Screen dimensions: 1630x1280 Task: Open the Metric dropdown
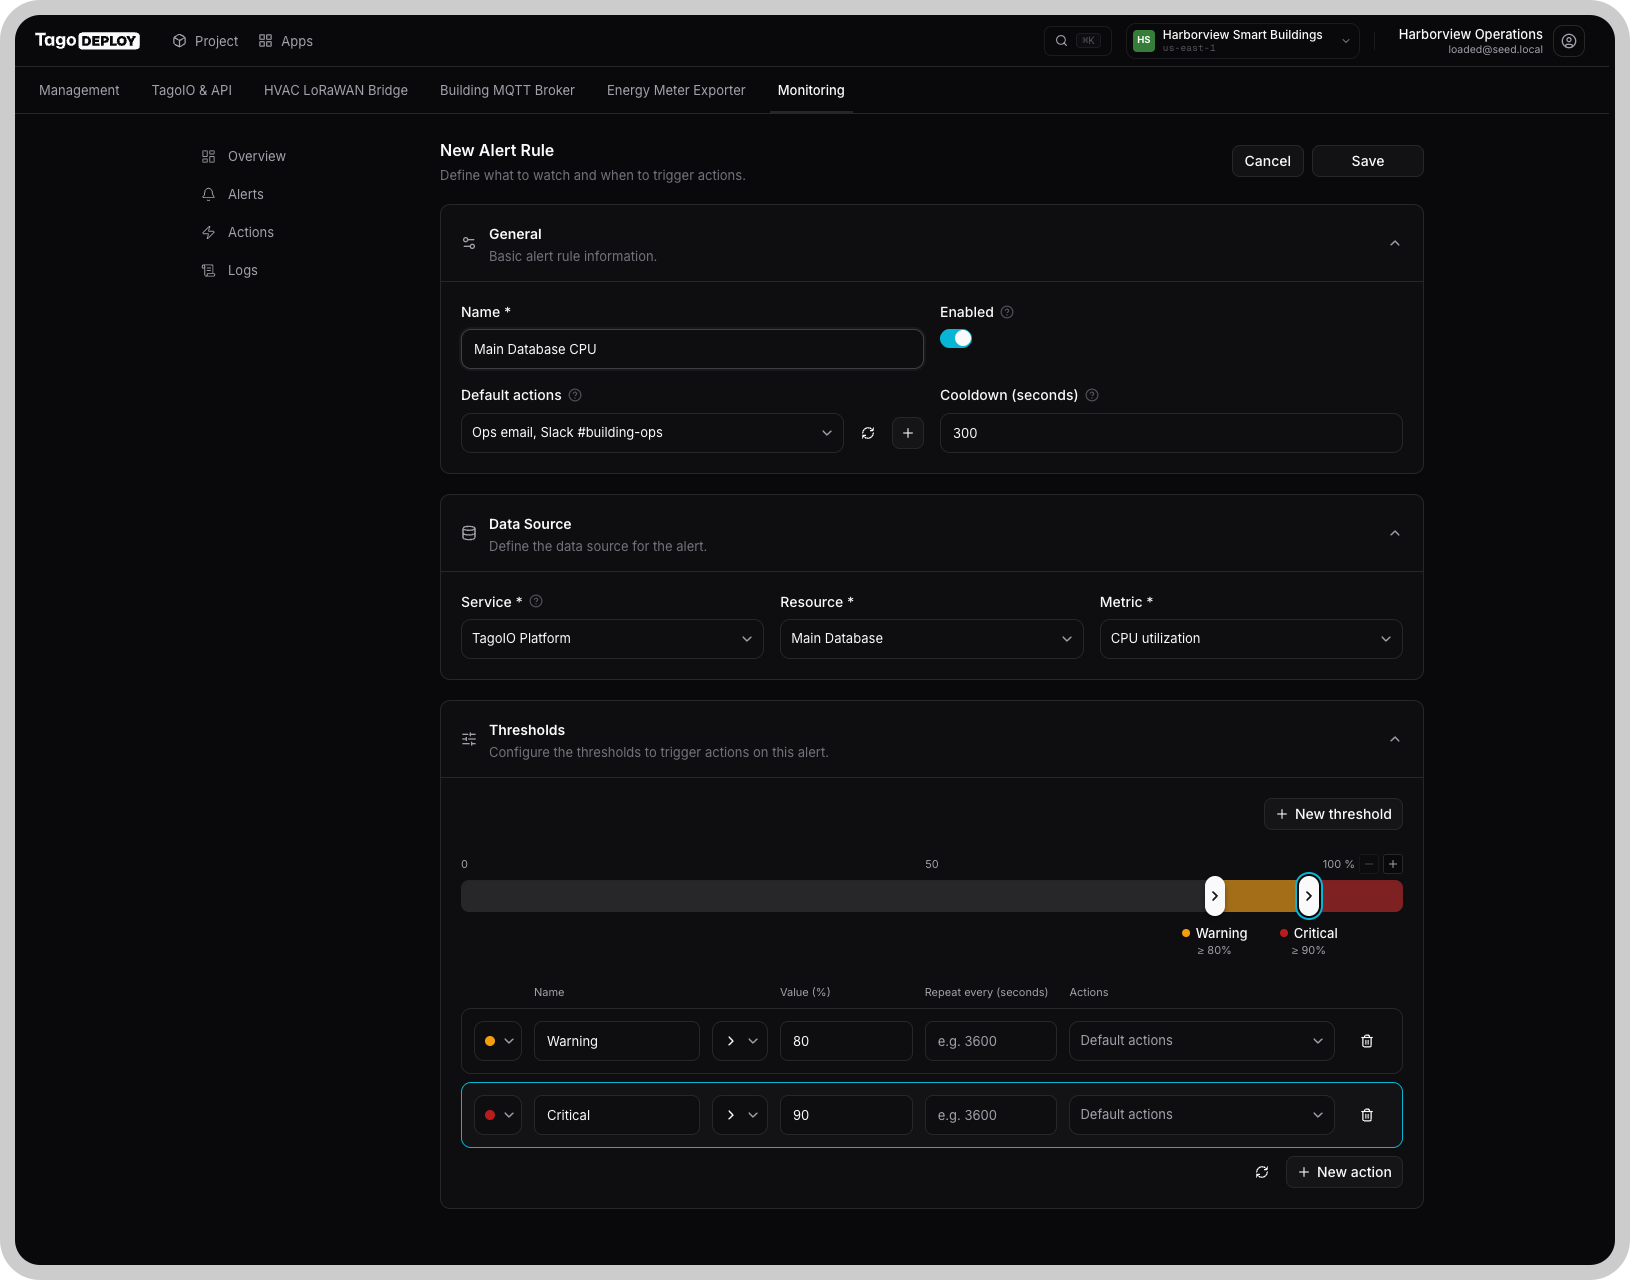click(x=1251, y=639)
